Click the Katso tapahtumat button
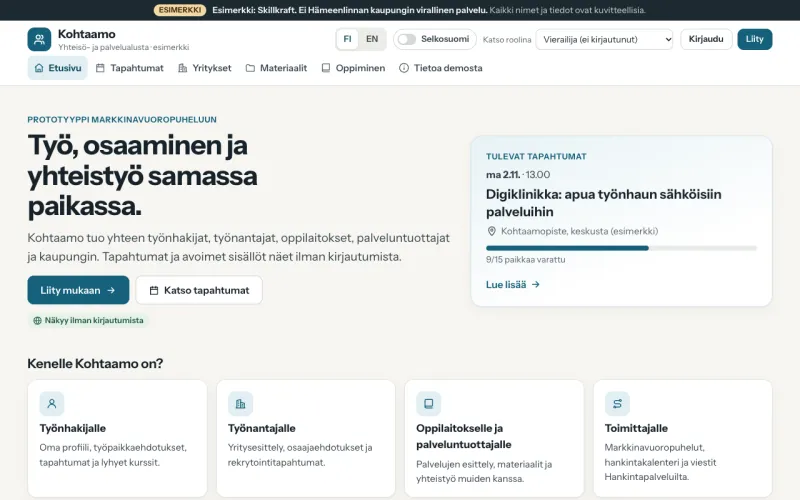 click(199, 290)
